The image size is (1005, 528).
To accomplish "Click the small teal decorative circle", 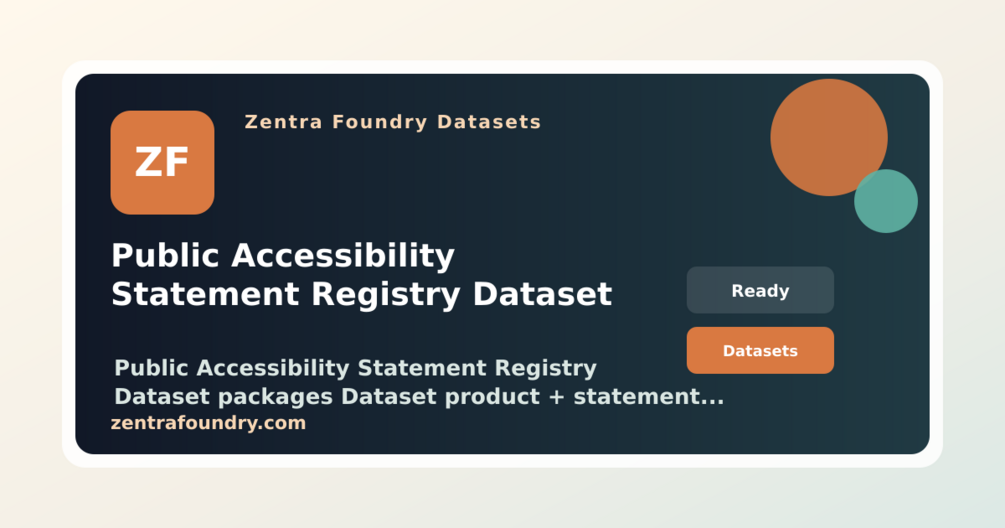I will (886, 201).
